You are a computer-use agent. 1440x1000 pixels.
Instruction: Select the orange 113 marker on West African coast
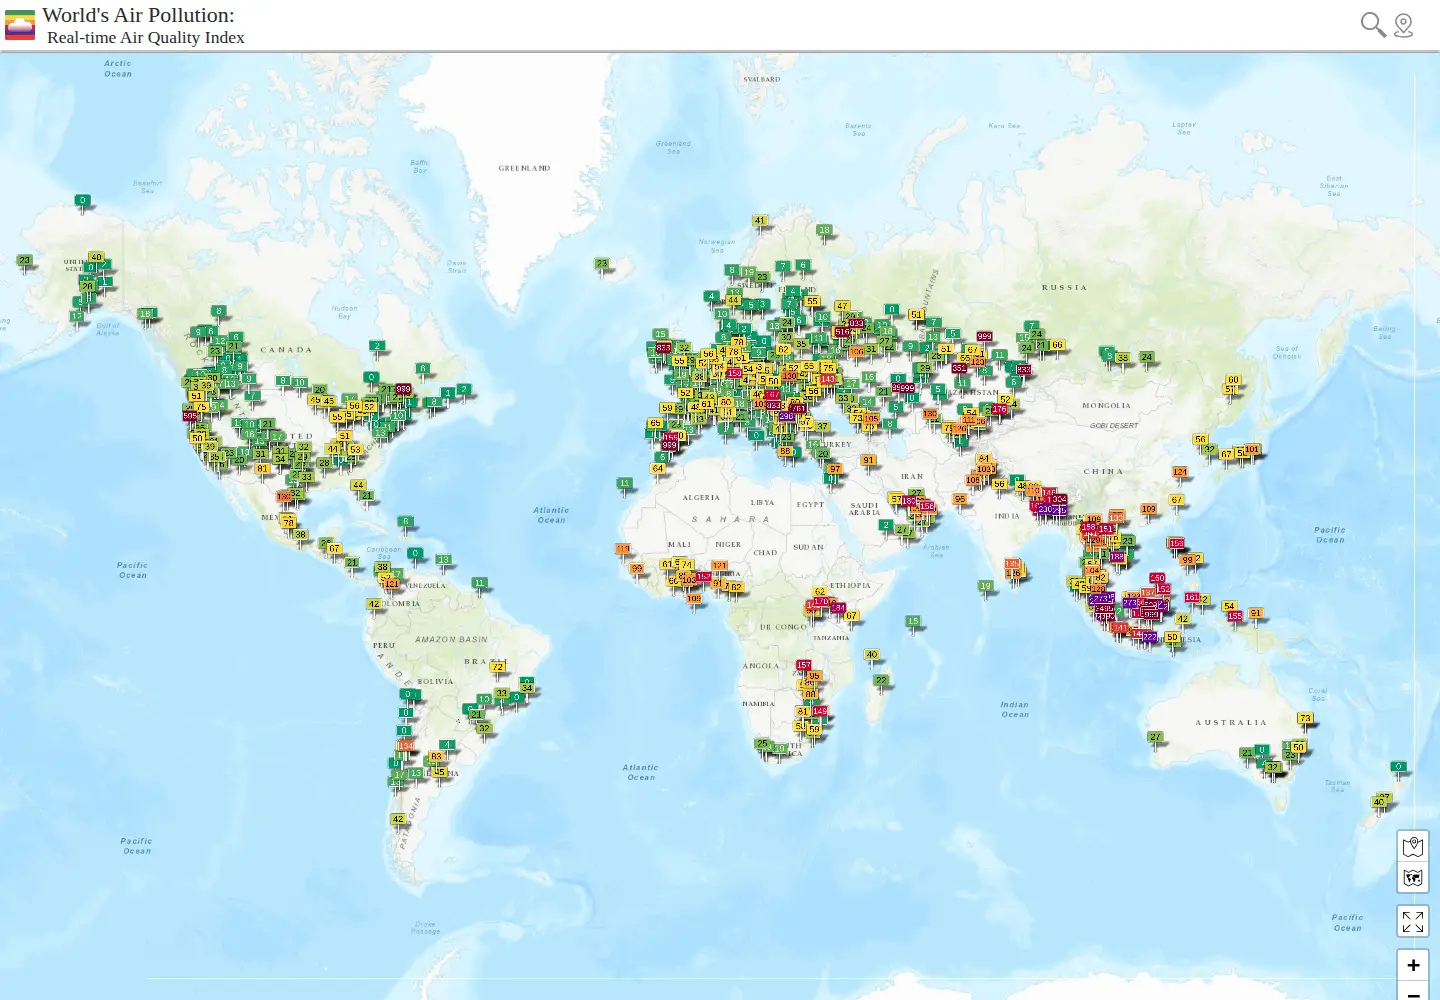click(x=623, y=548)
